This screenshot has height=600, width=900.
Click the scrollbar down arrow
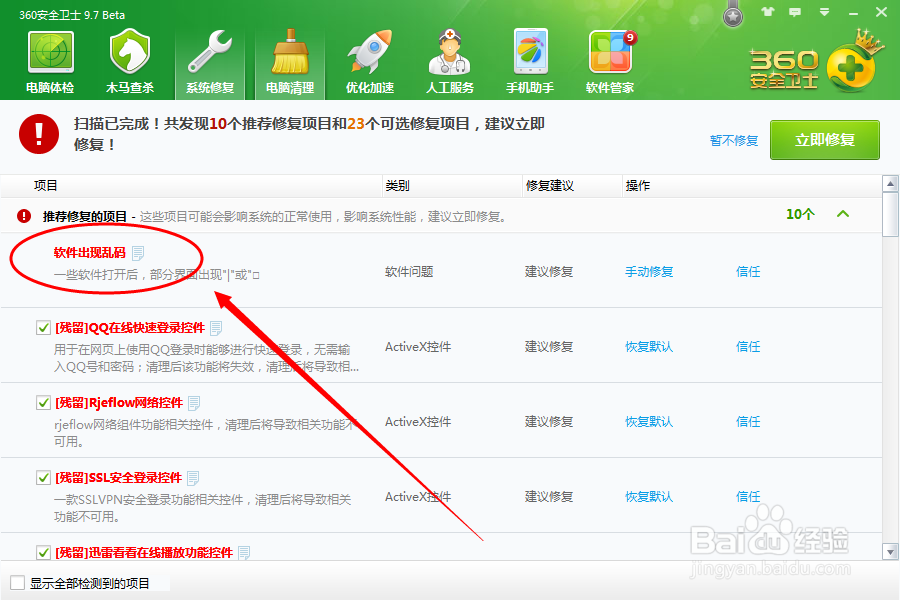coord(890,552)
